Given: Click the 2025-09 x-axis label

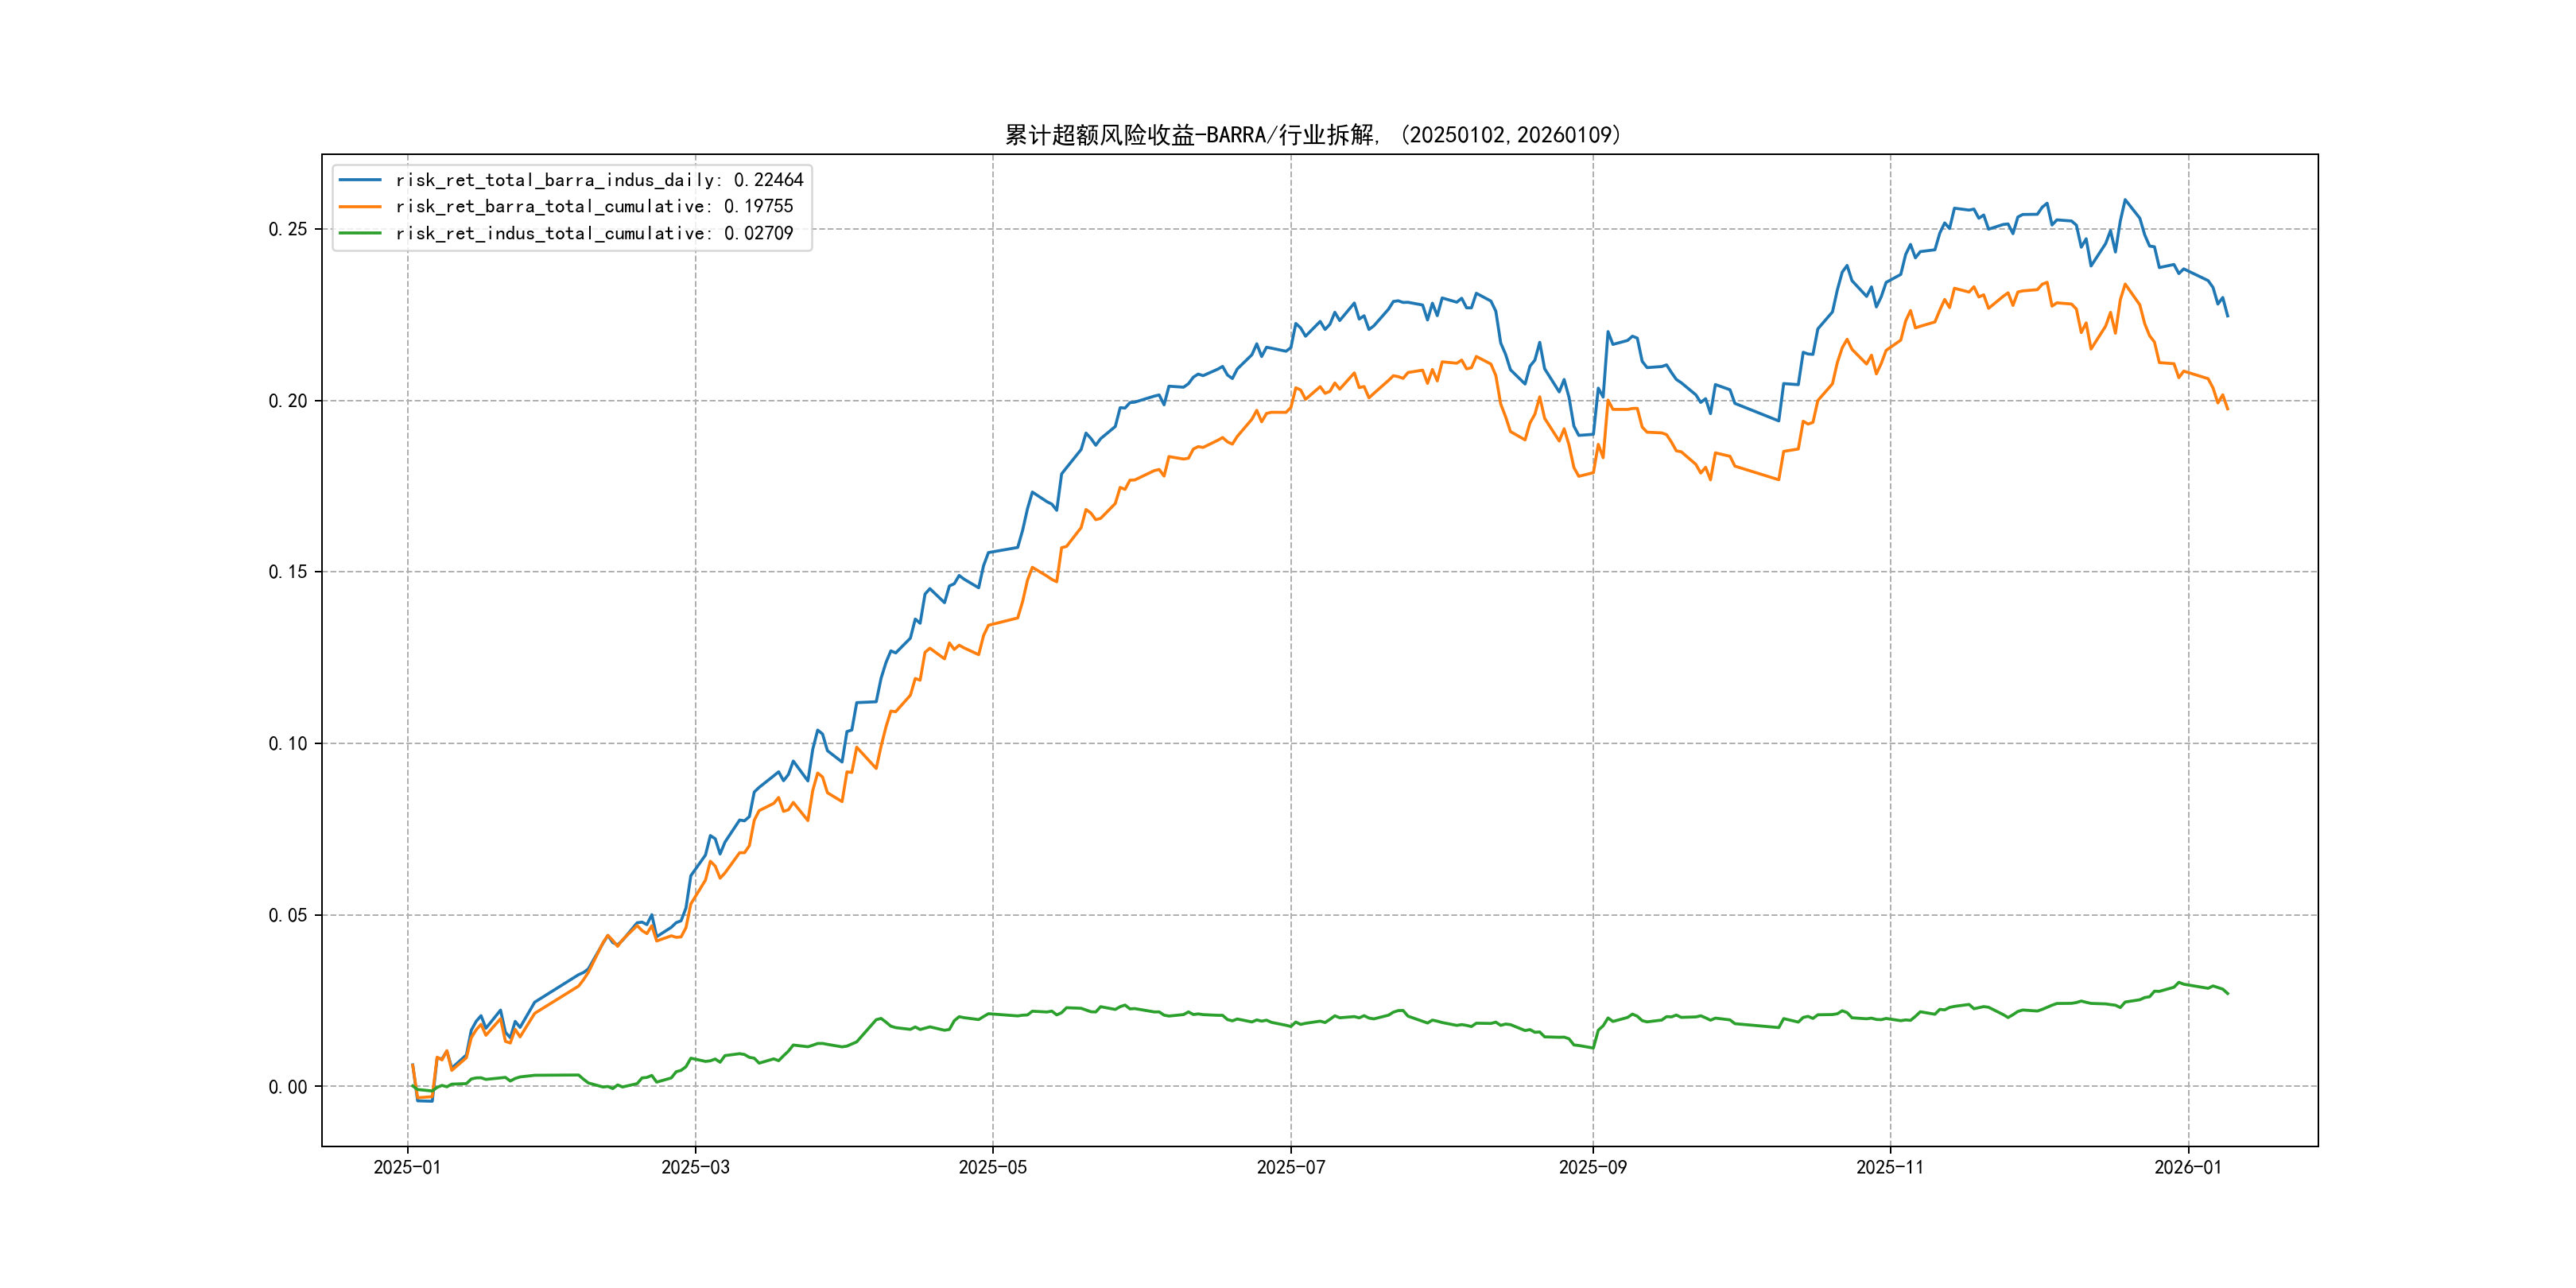Looking at the screenshot, I should click(x=1592, y=1167).
